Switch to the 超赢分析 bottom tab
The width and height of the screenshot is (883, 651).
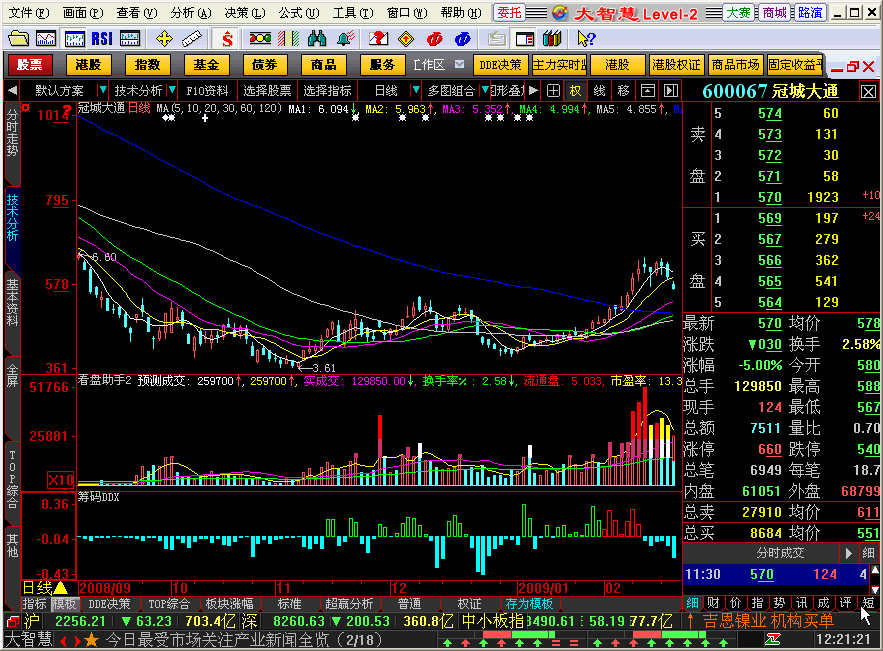[349, 604]
